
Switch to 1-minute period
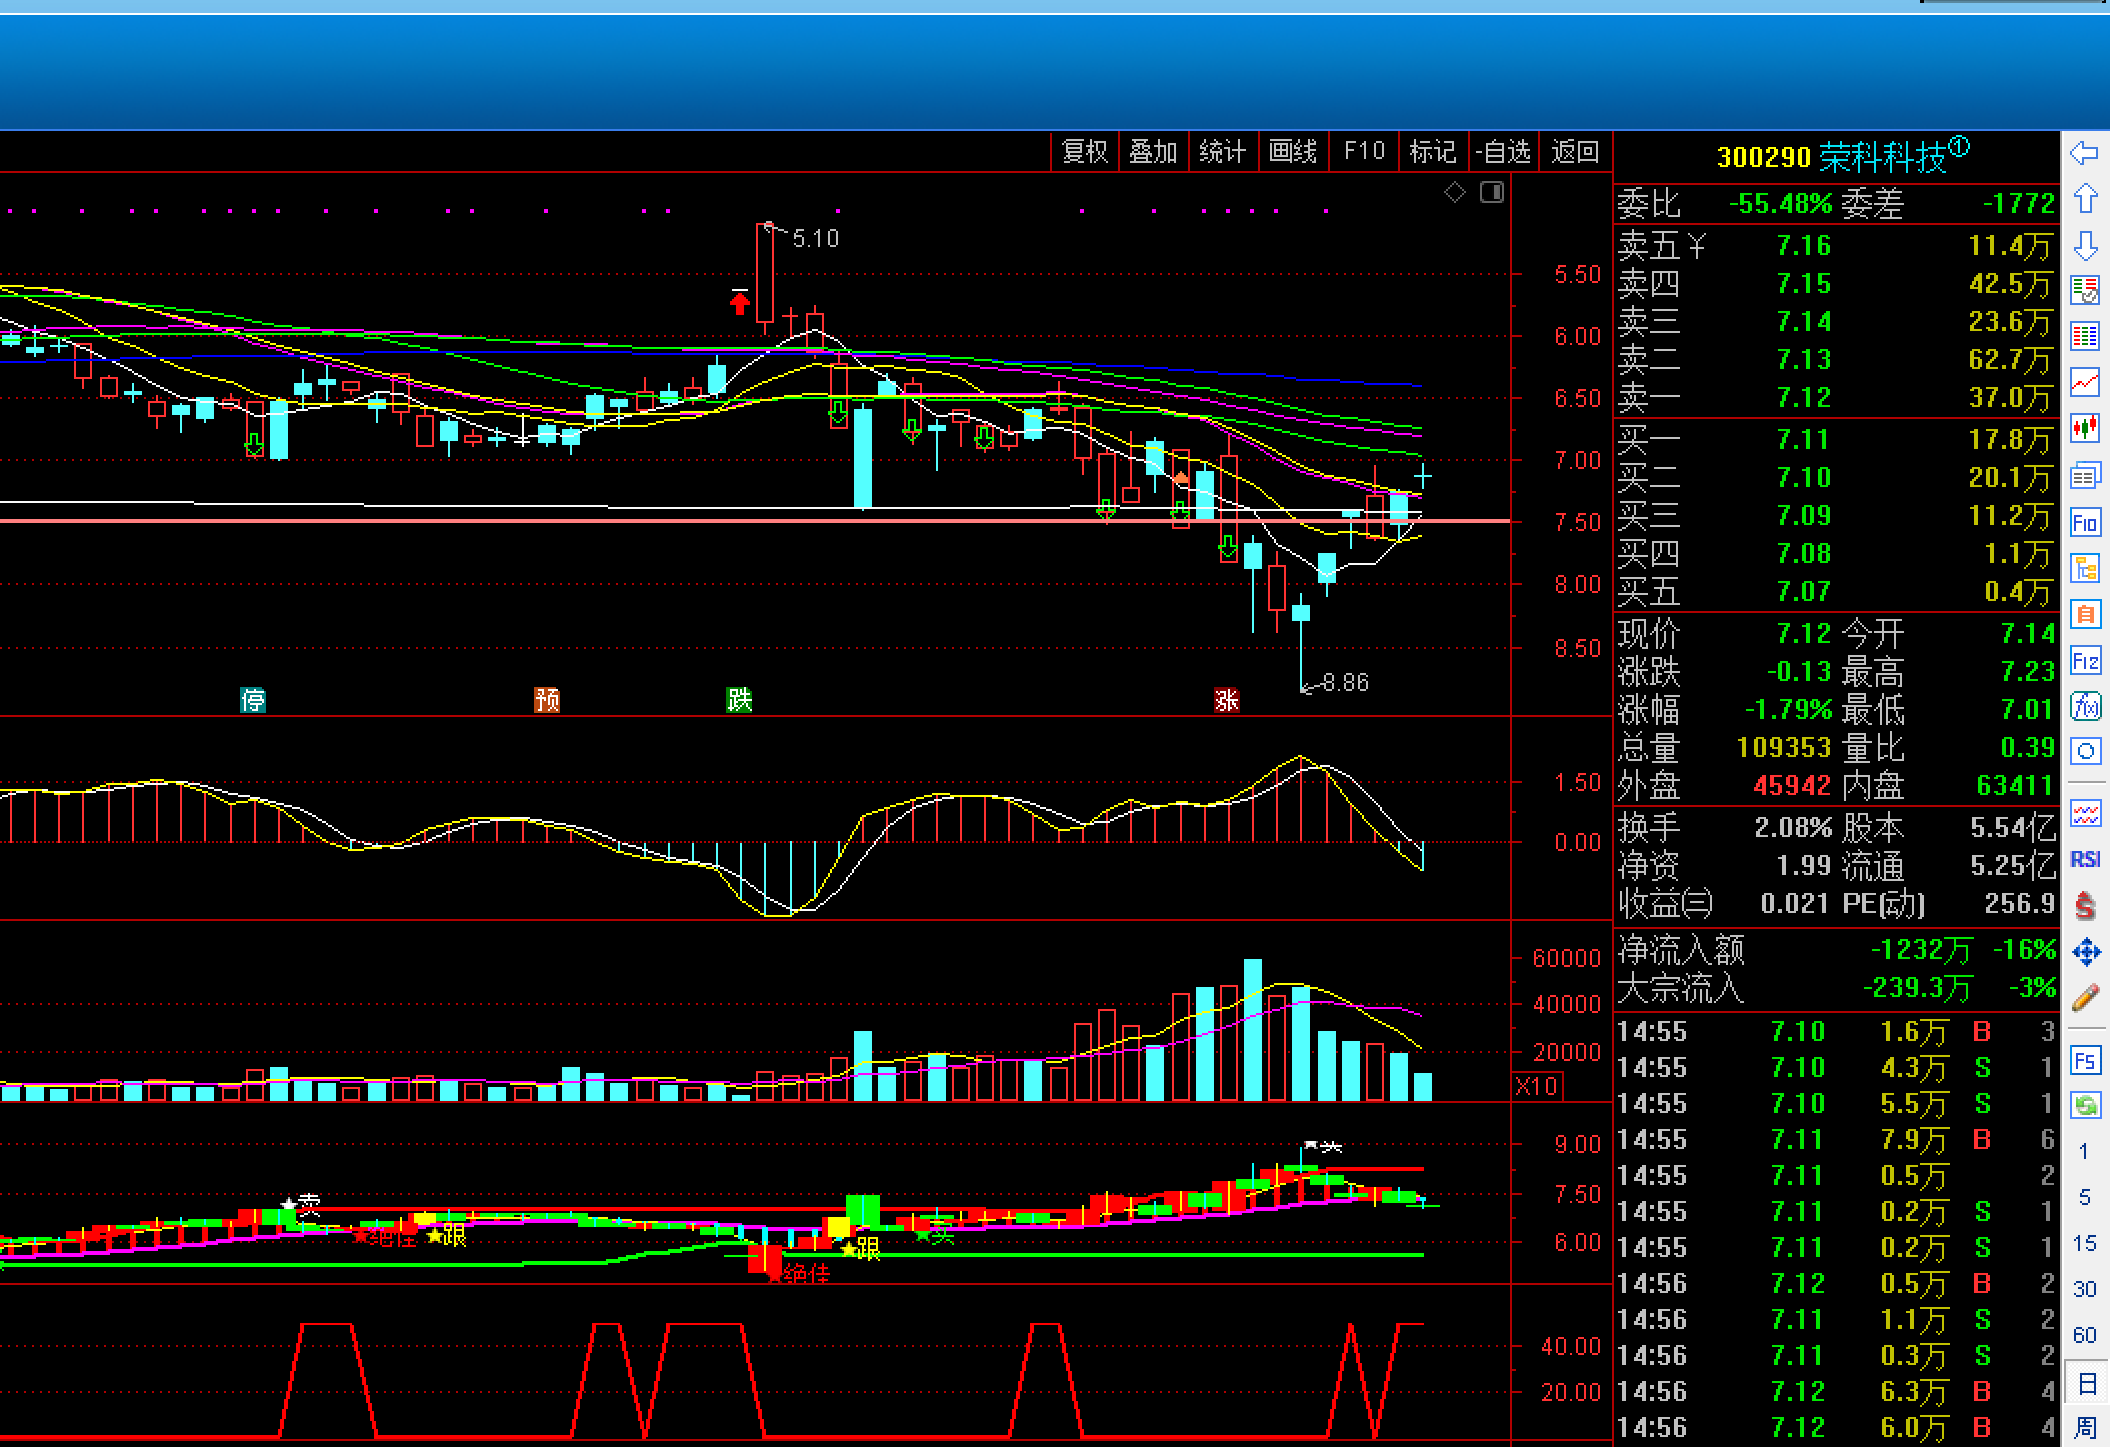click(2085, 1152)
